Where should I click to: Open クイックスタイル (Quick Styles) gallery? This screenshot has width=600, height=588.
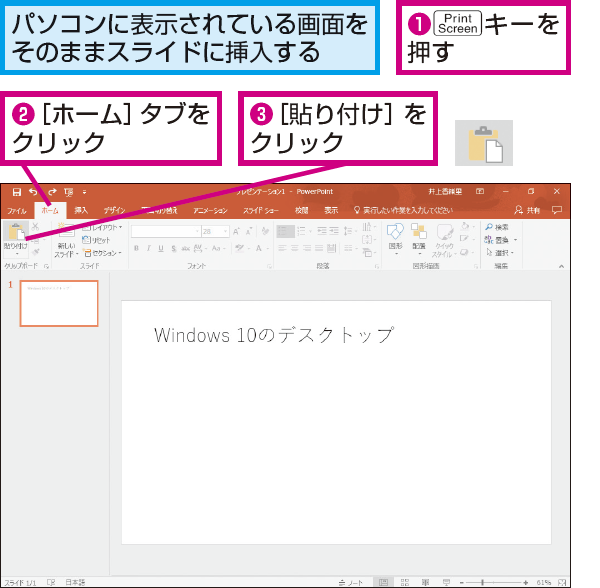tap(444, 241)
